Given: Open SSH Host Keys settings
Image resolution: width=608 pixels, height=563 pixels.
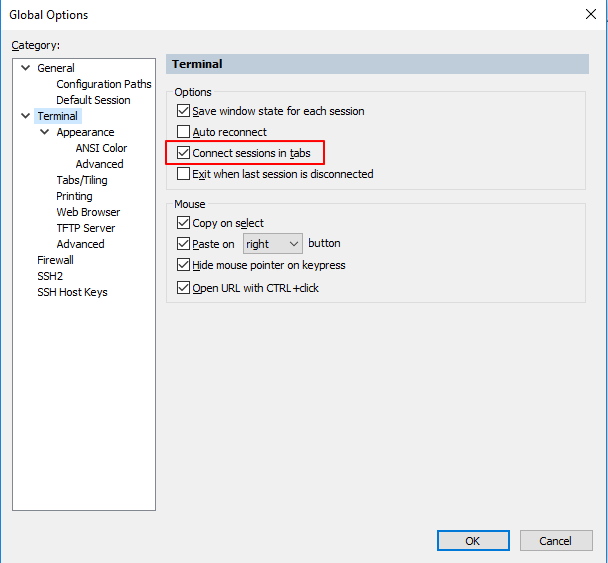Looking at the screenshot, I should tap(72, 292).
